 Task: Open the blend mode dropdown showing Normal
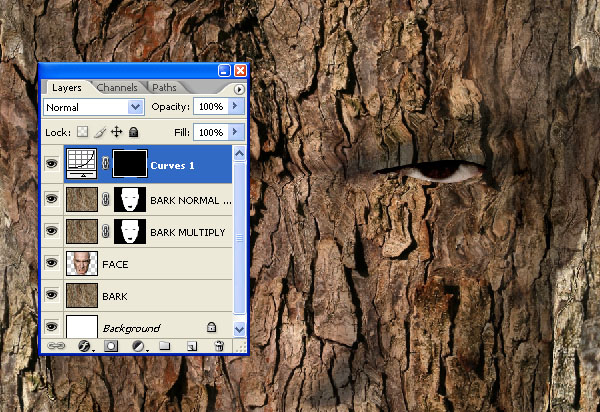click(94, 106)
